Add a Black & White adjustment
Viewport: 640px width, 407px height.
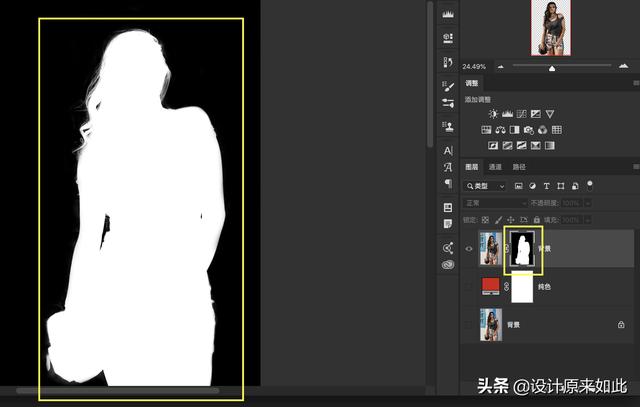pos(515,130)
